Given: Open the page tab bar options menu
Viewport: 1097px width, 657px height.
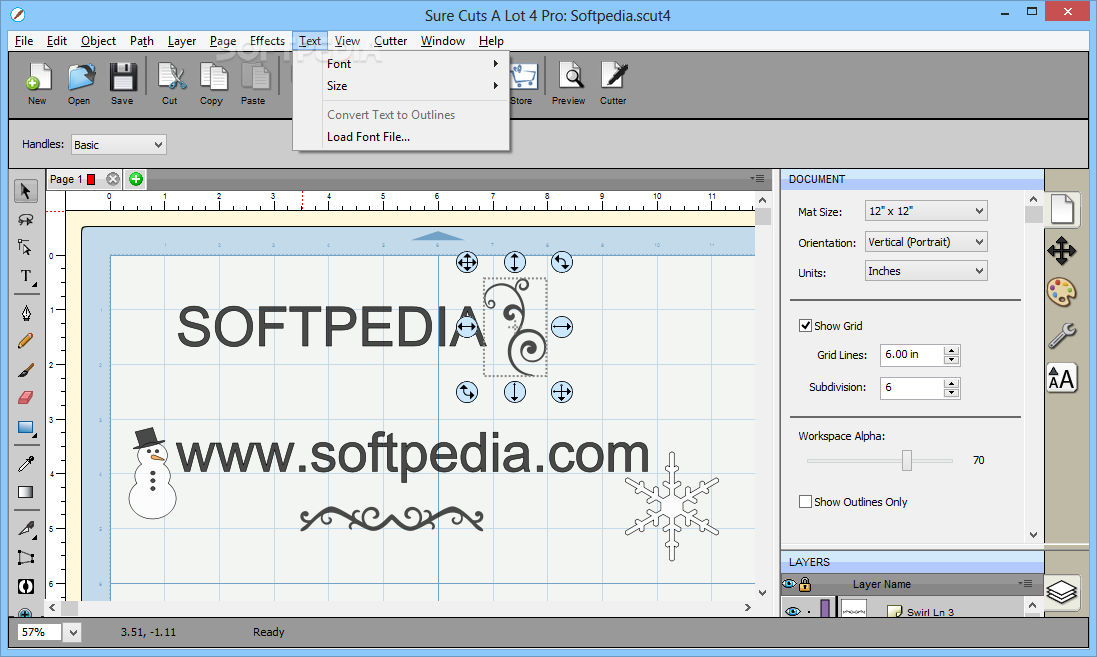Looking at the screenshot, I should coord(757,178).
